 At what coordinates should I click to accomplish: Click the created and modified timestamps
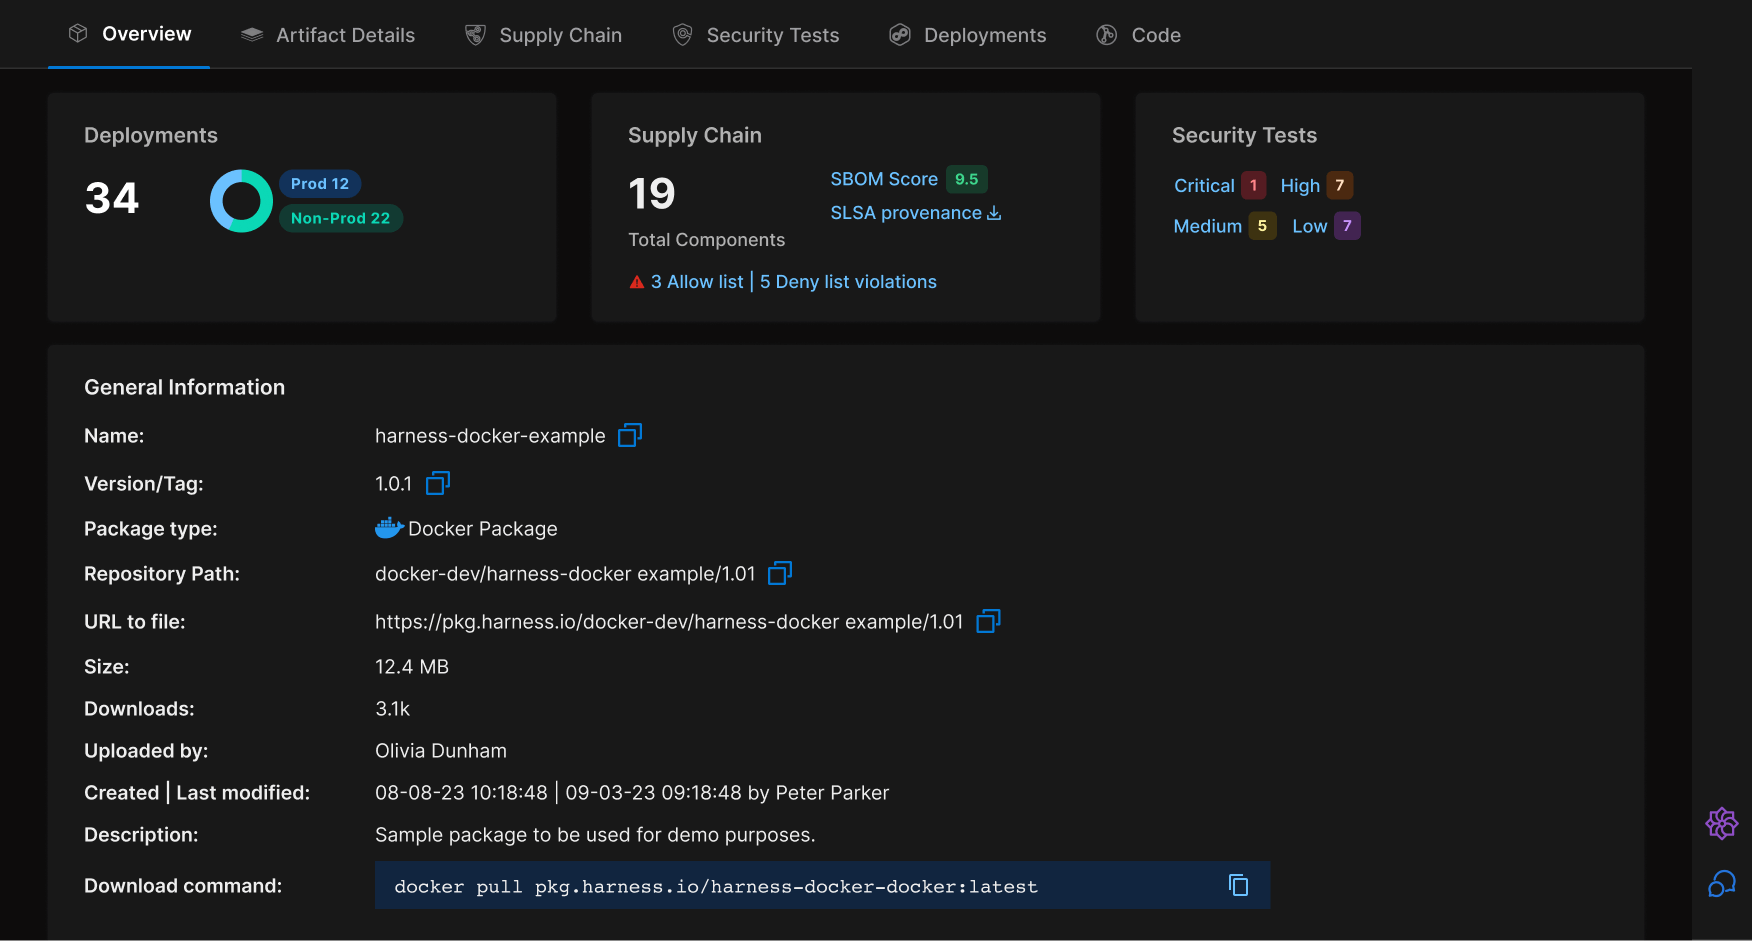632,793
